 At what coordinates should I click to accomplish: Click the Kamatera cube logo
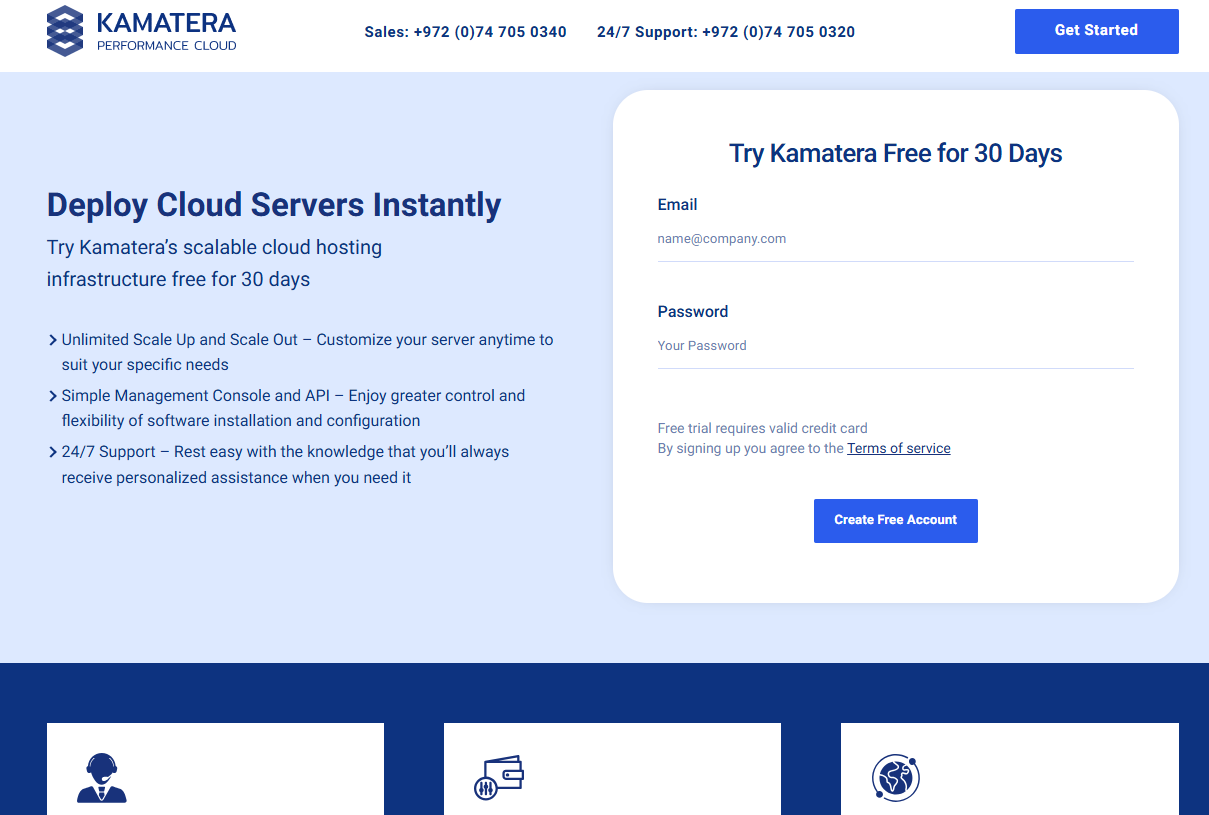65,31
